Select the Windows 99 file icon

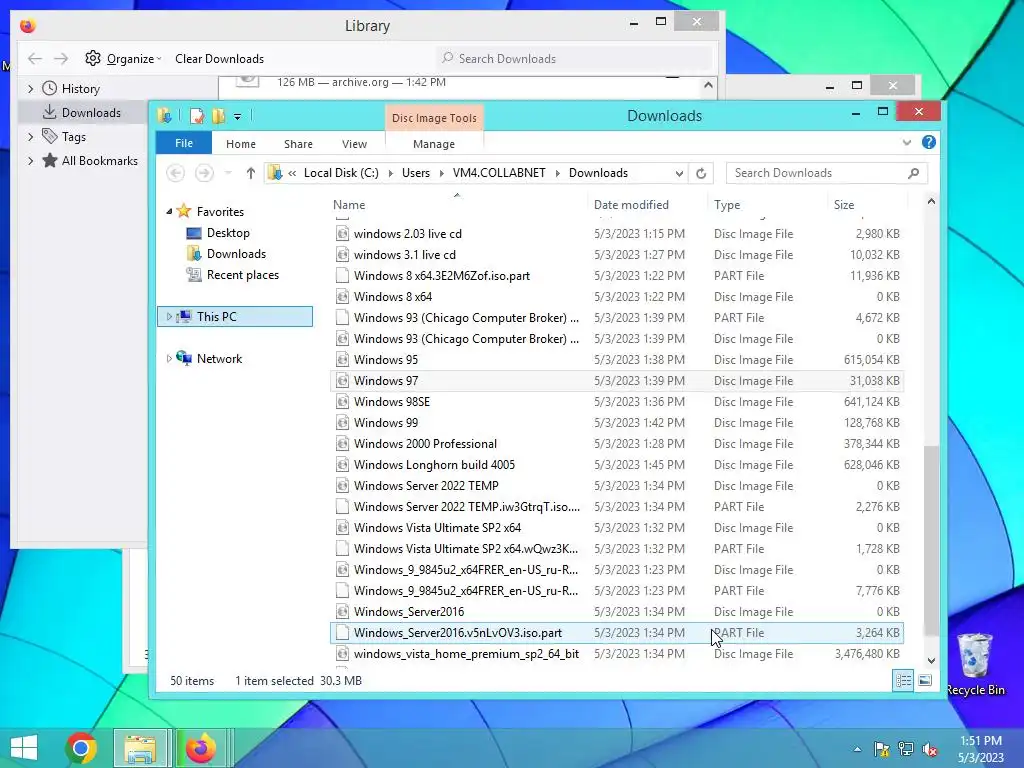pyautogui.click(x=342, y=423)
